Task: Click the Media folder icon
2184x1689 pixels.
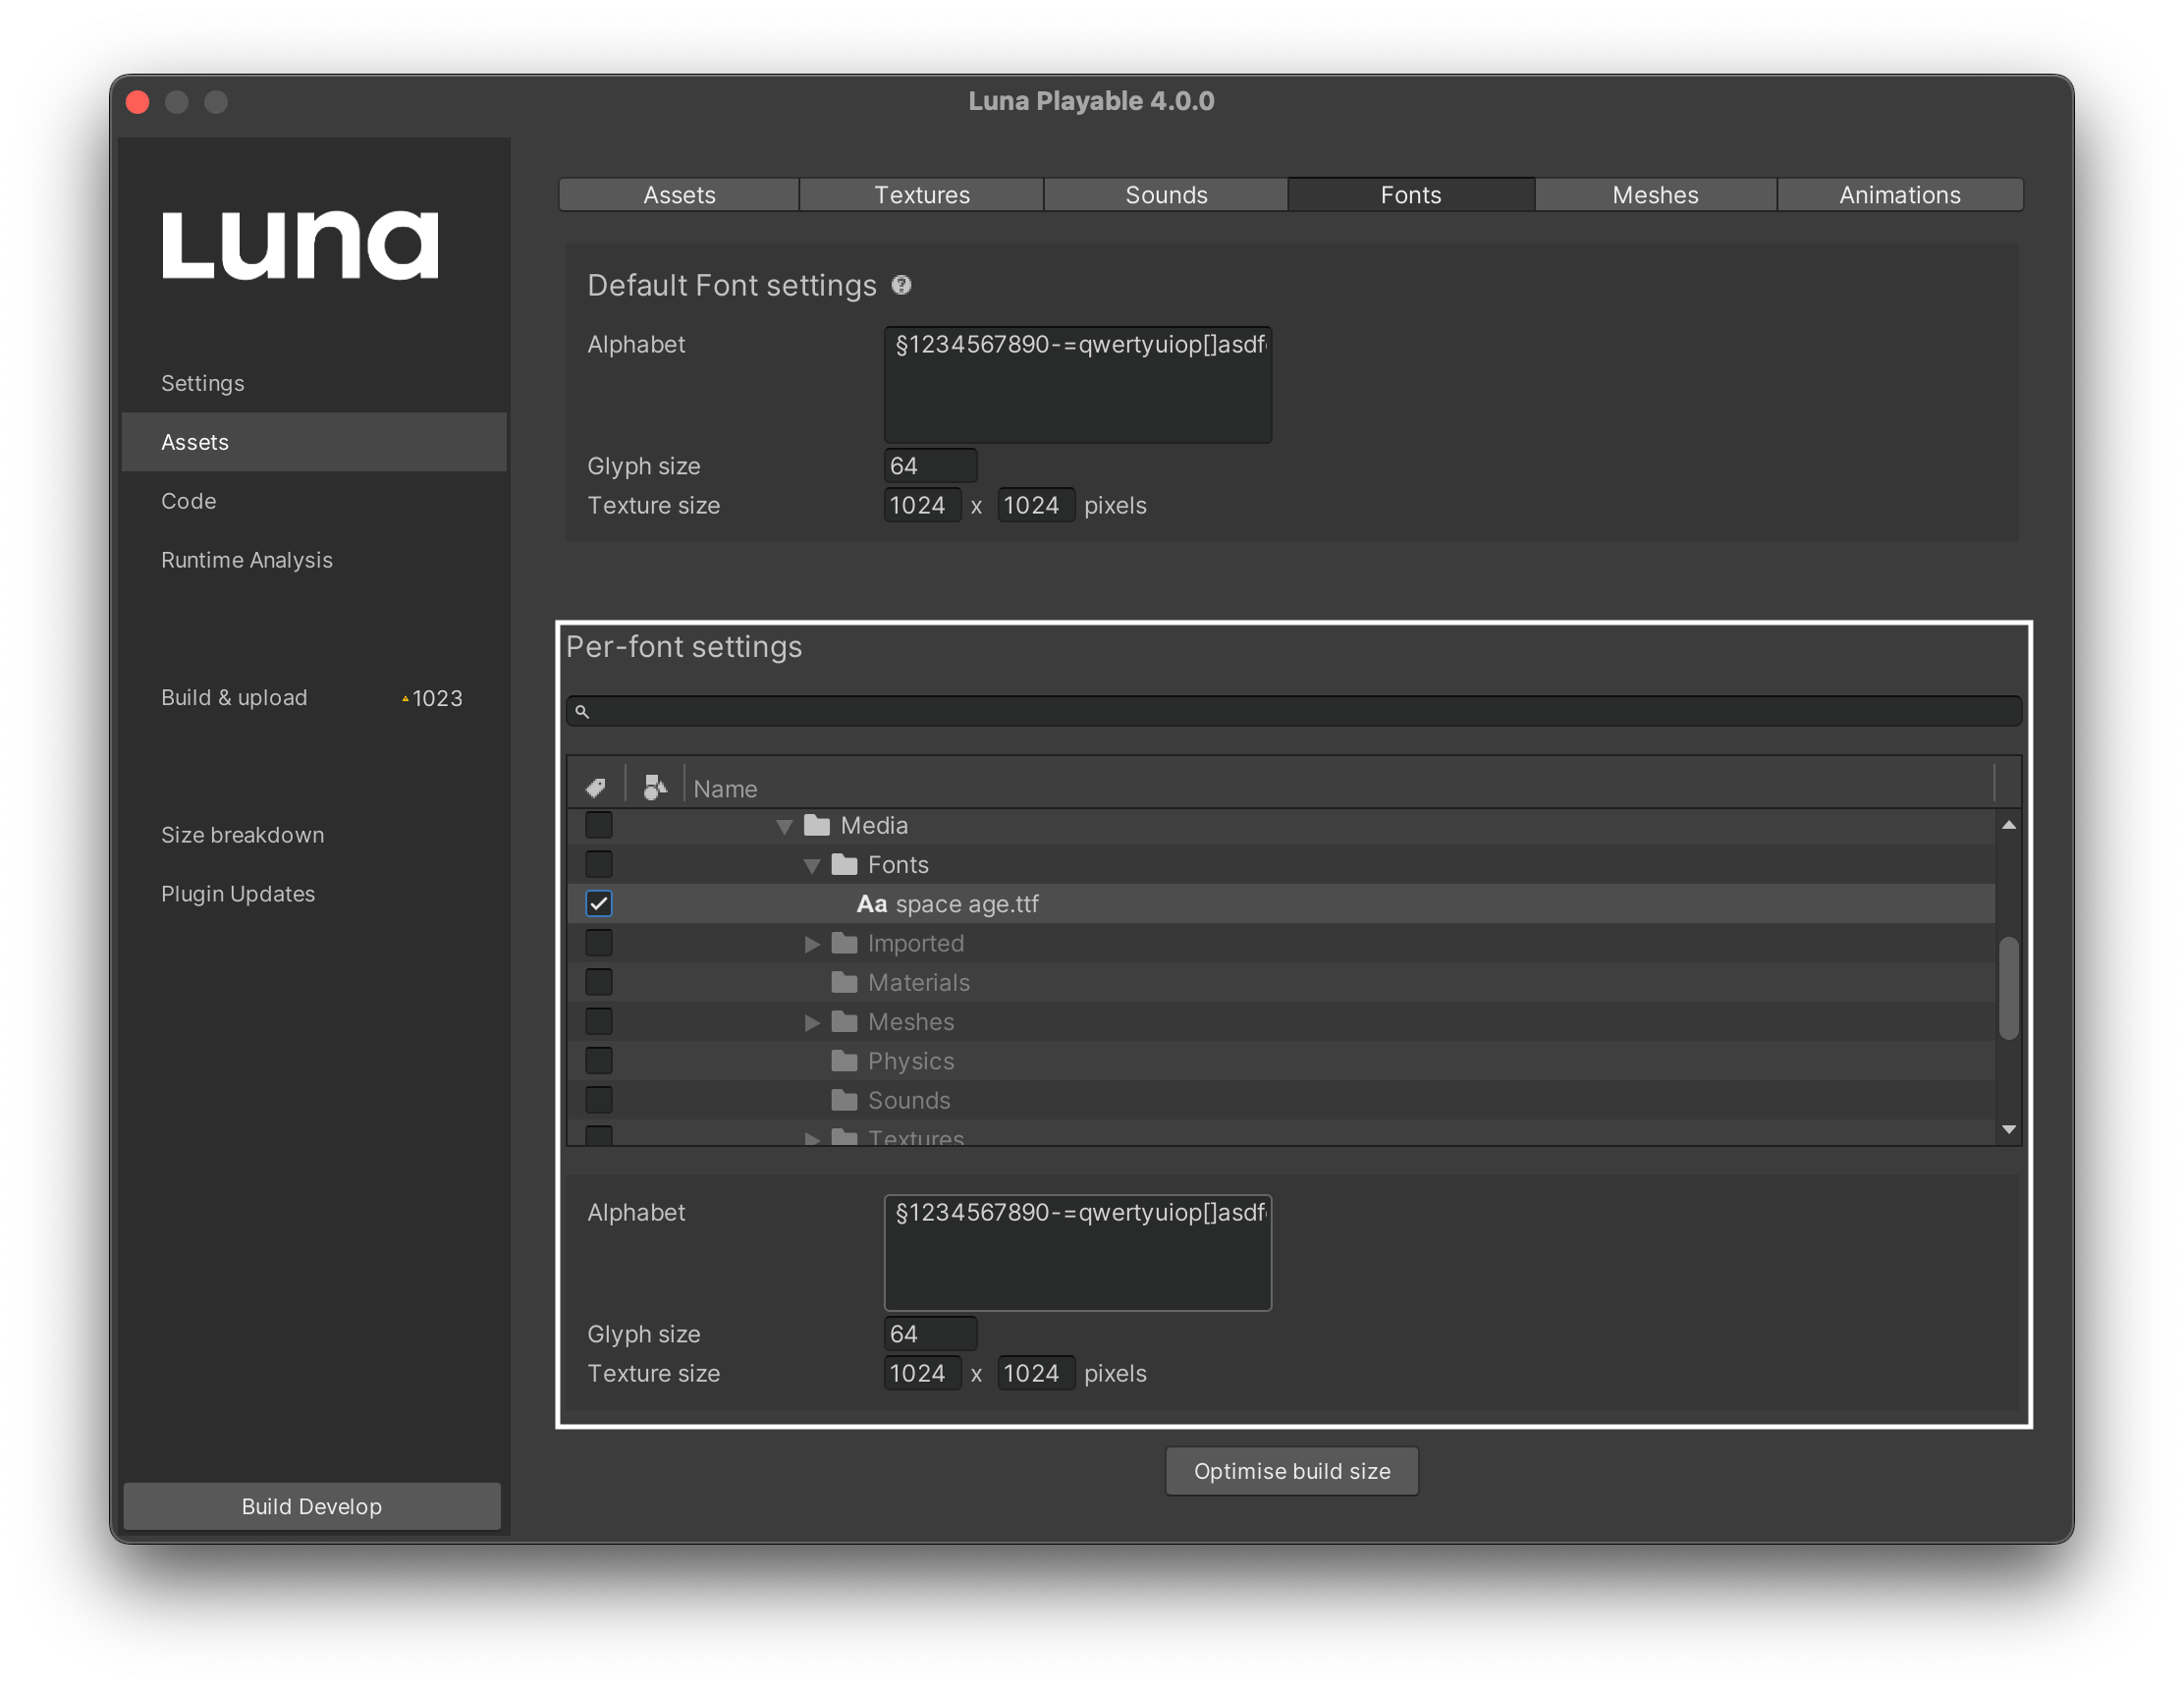Action: [x=817, y=825]
